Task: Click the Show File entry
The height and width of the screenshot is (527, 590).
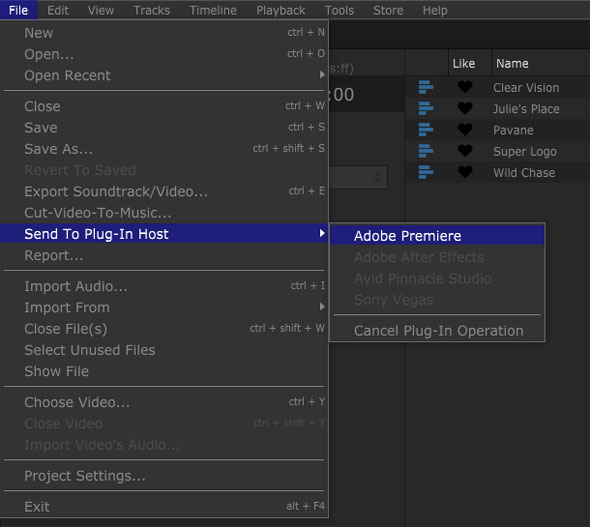Action: (164, 371)
